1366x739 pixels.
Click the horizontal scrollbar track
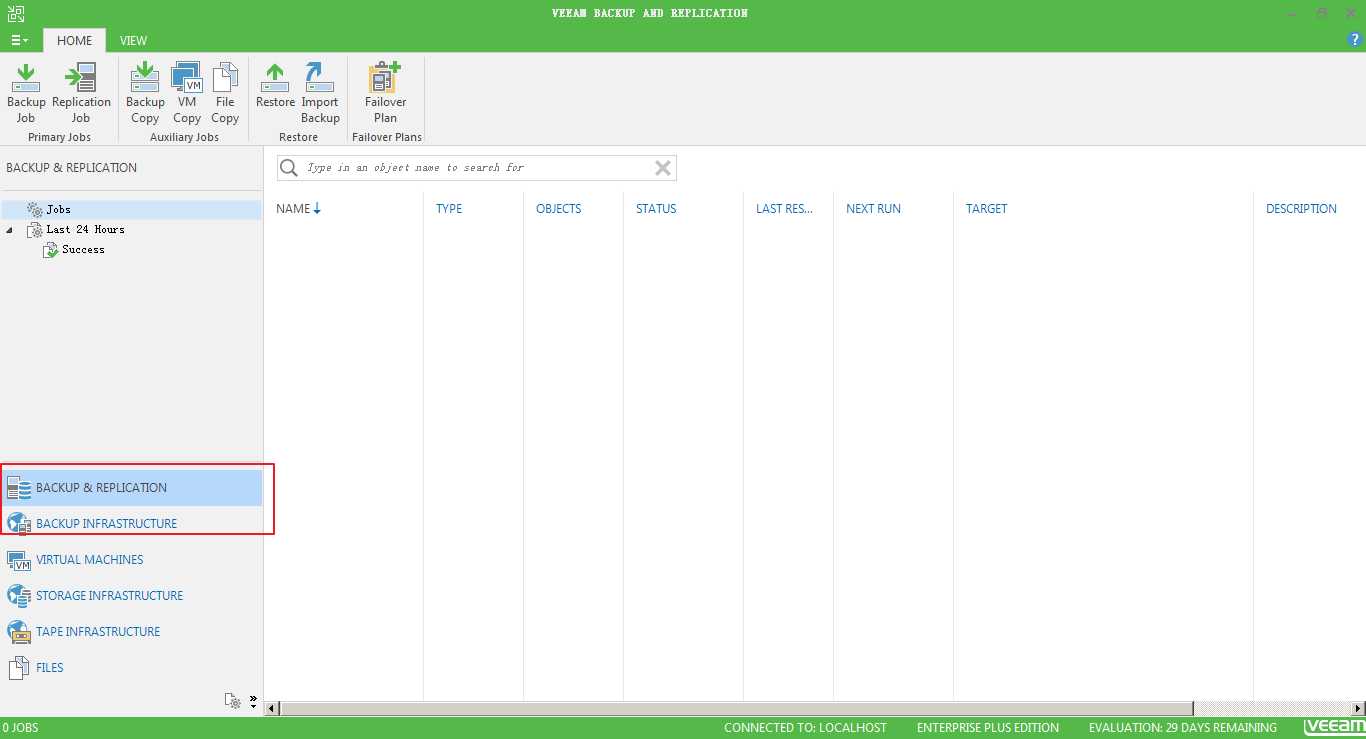point(1270,708)
